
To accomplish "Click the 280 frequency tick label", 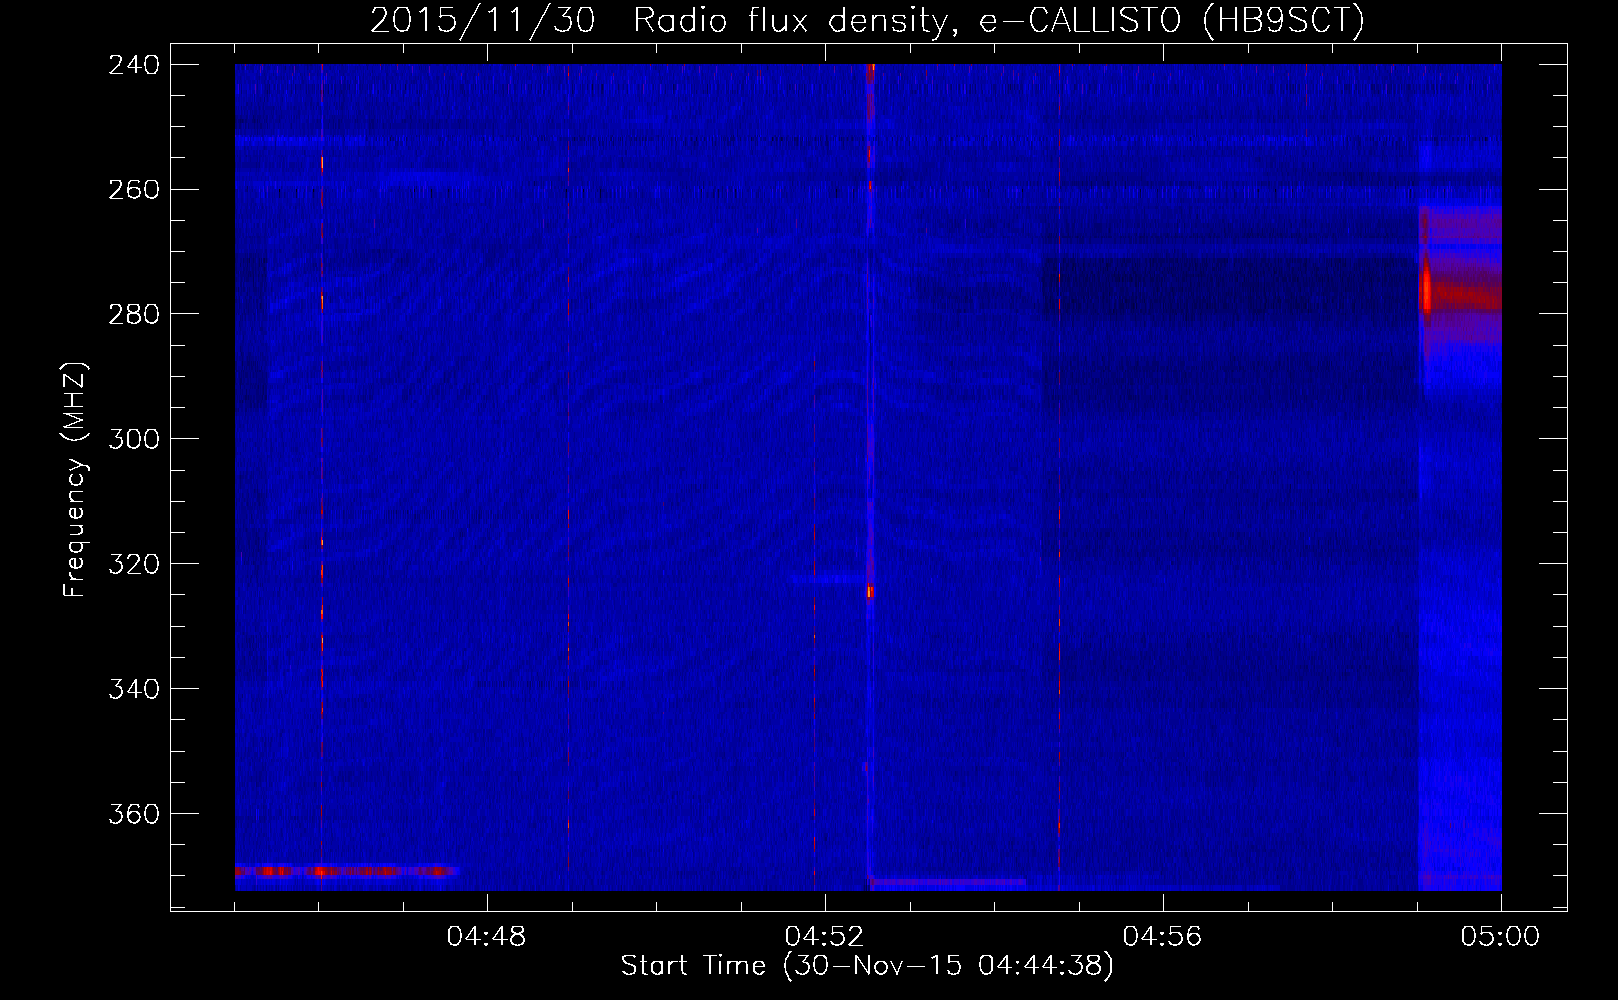I will pyautogui.click(x=134, y=314).
